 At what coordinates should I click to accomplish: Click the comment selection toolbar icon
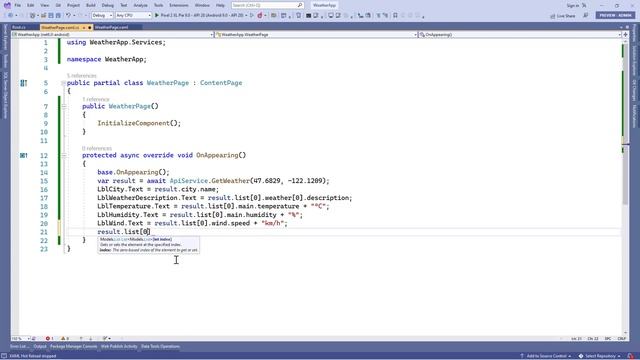tap(378, 16)
